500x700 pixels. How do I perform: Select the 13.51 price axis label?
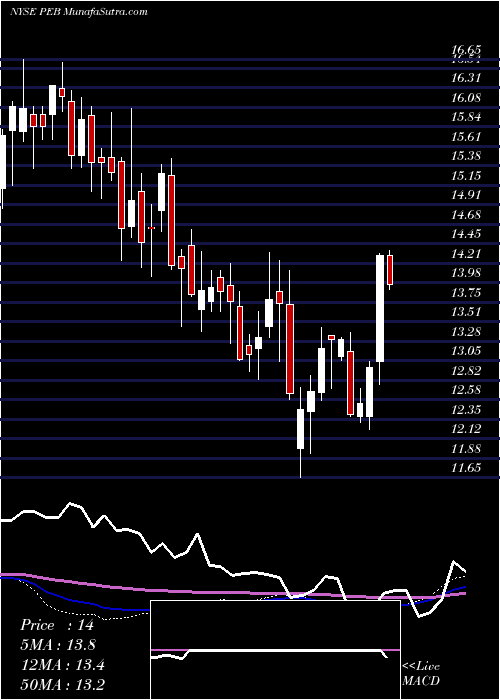466,311
